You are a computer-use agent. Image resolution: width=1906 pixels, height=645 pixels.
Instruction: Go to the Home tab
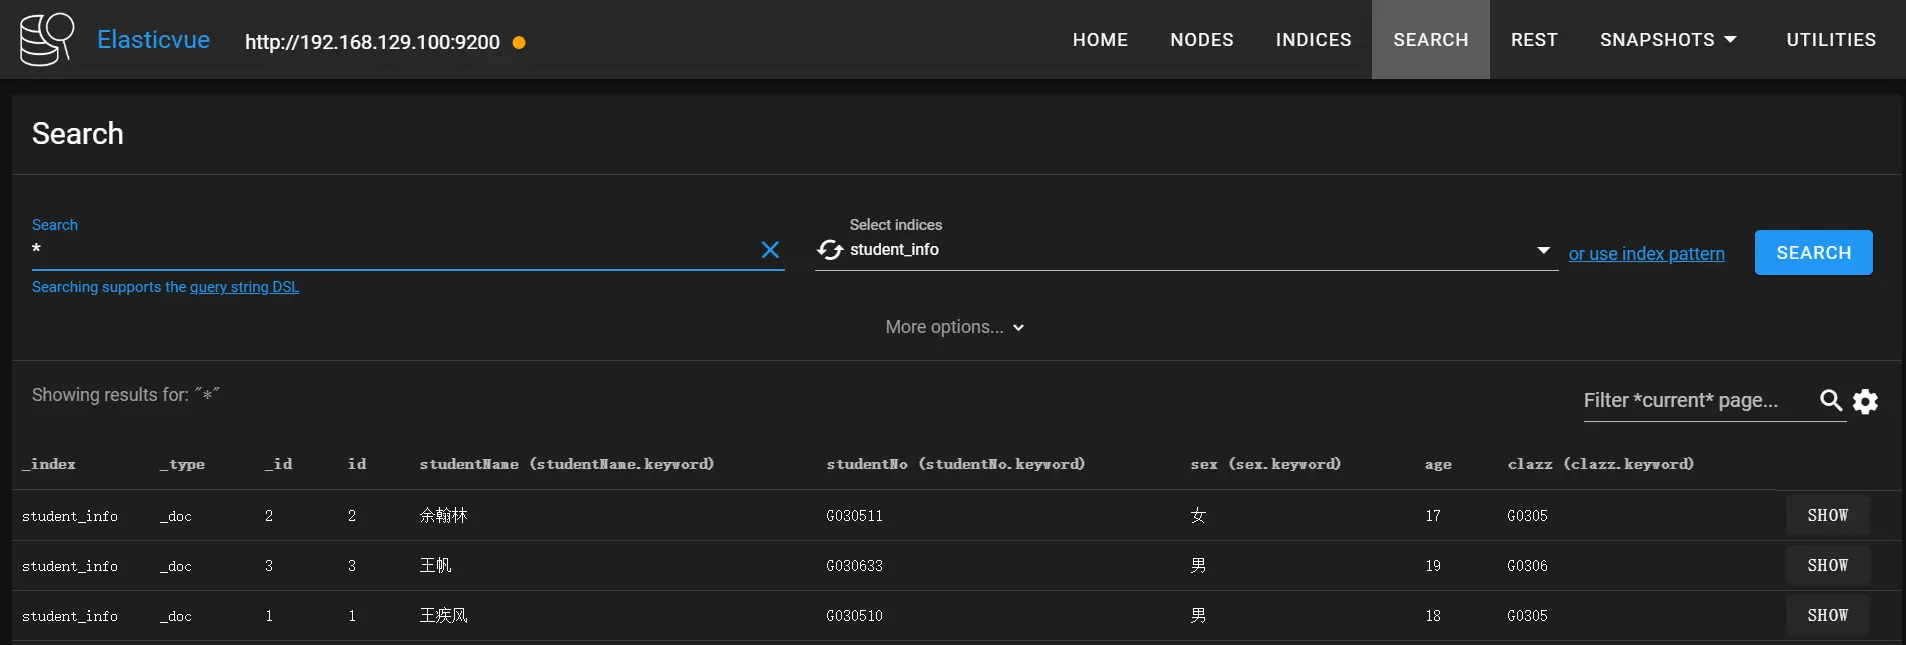(1100, 40)
